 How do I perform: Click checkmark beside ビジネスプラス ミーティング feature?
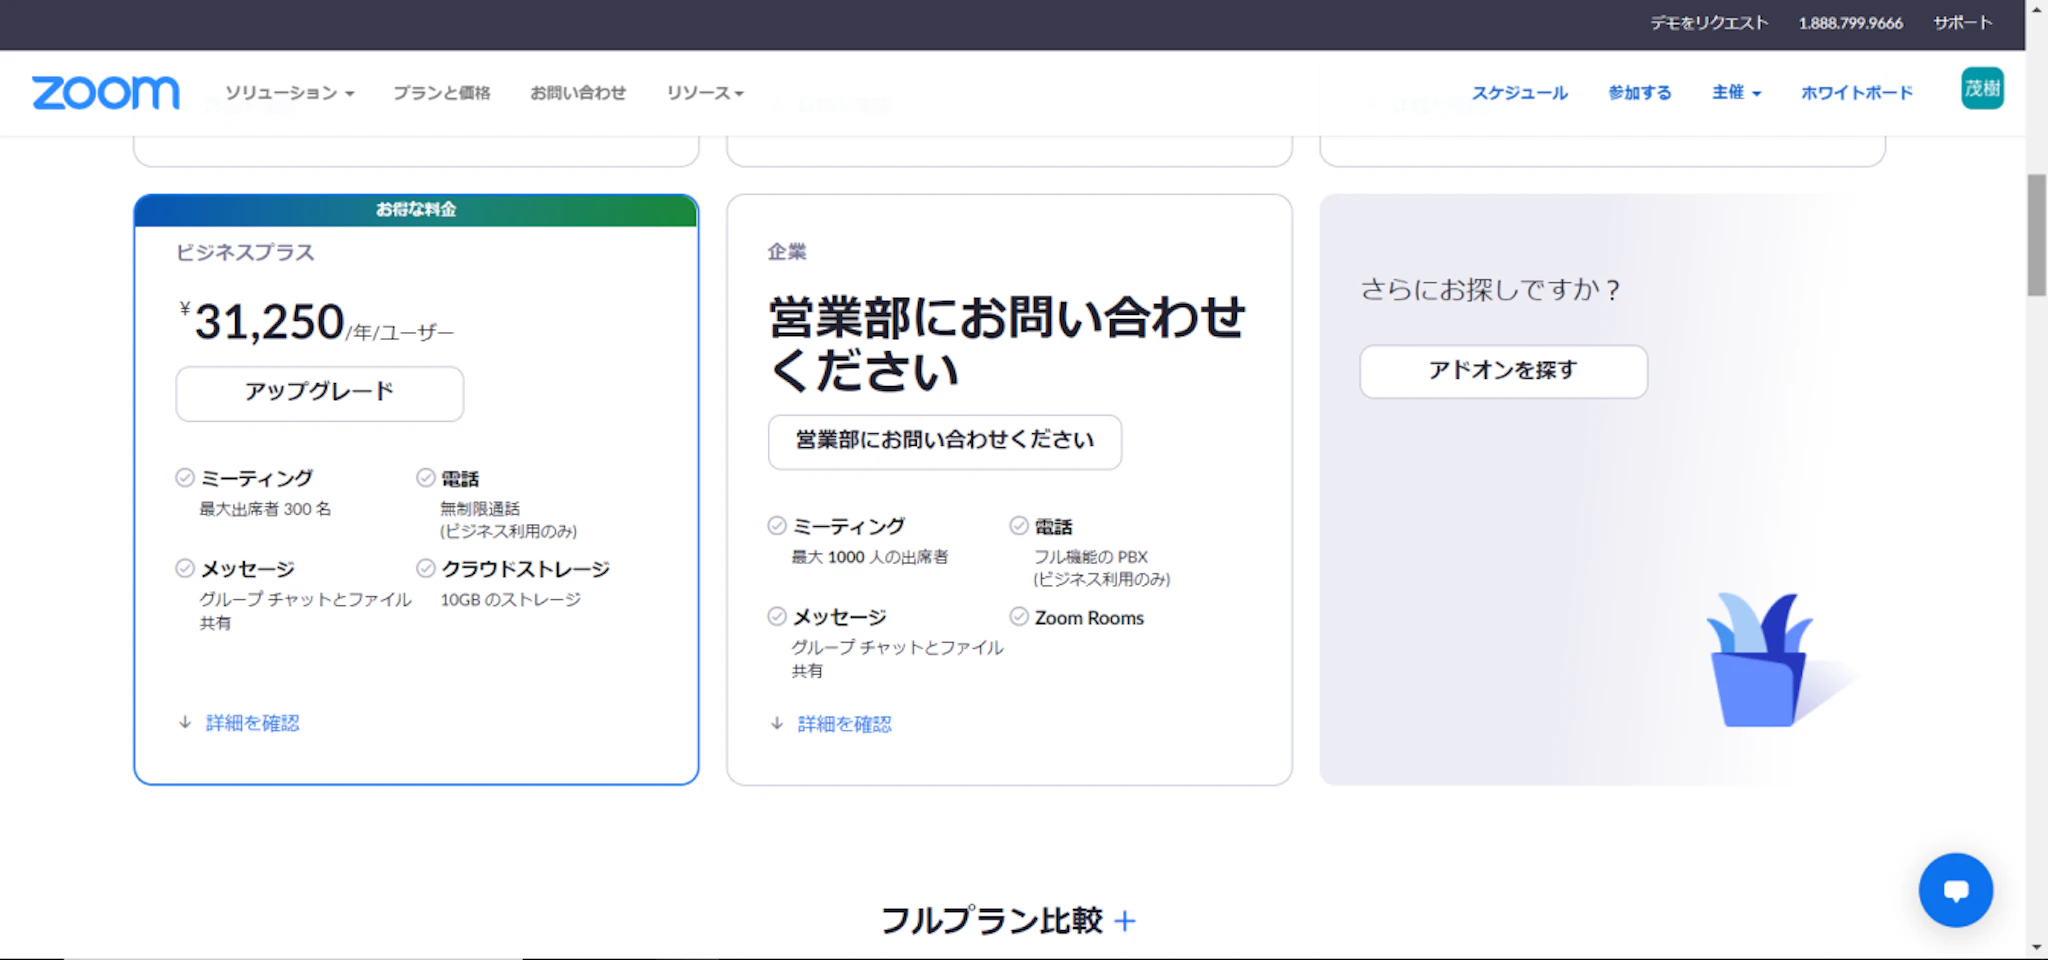tap(185, 478)
